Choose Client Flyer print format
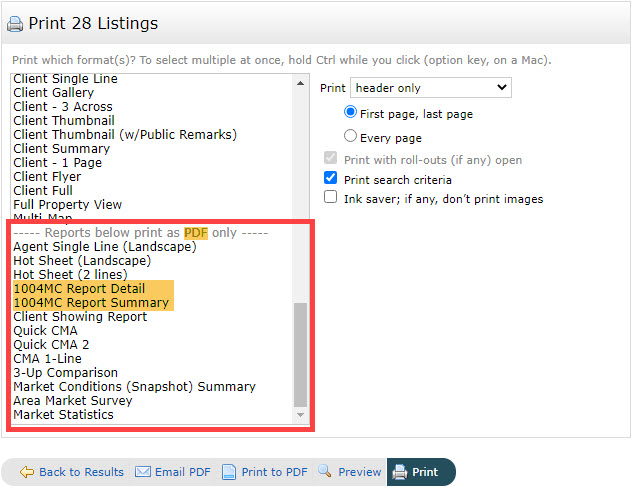 (47, 176)
